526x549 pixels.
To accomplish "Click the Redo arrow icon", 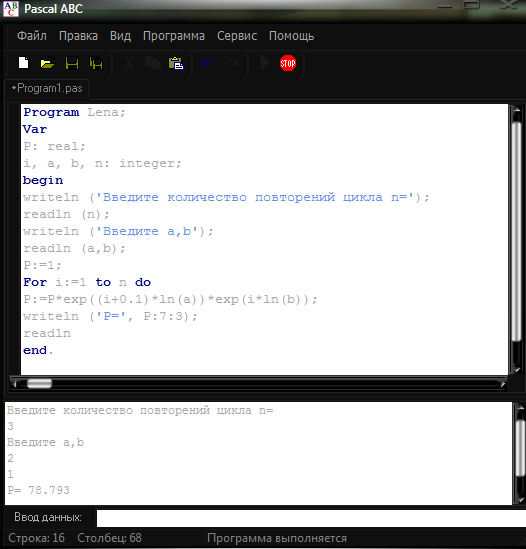I will pyautogui.click(x=232, y=63).
